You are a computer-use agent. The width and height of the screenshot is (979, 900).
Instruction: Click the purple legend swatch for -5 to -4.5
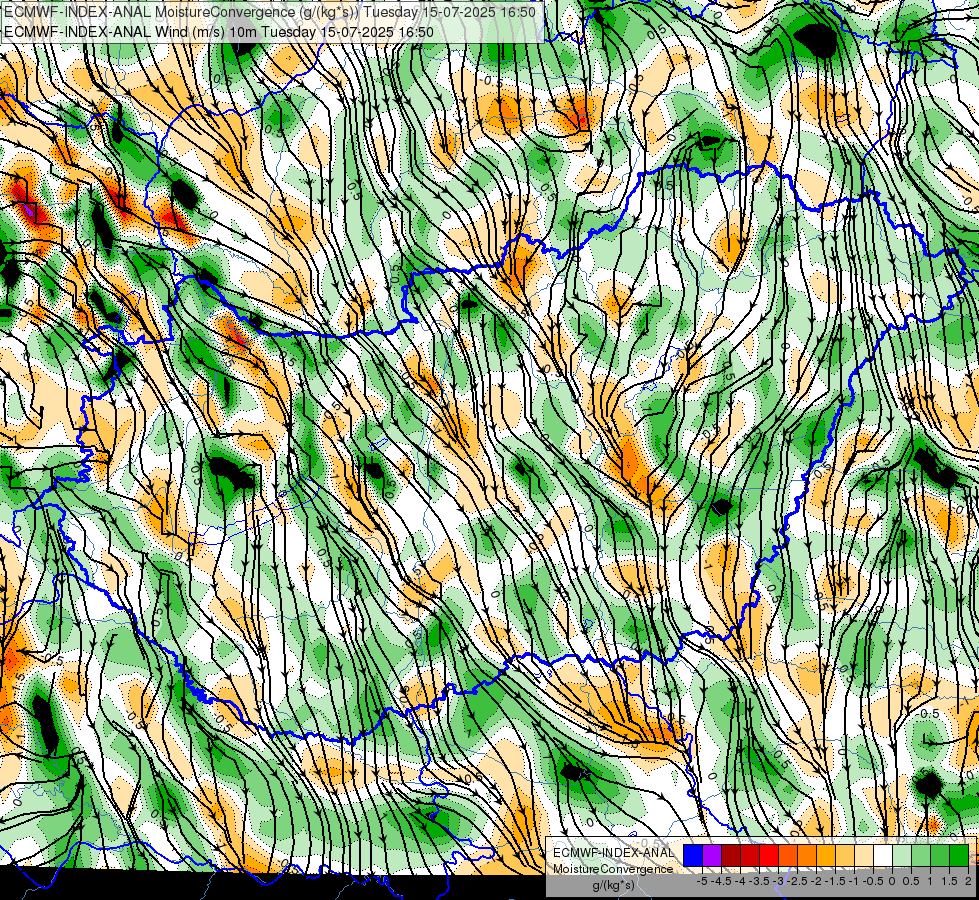tap(712, 855)
